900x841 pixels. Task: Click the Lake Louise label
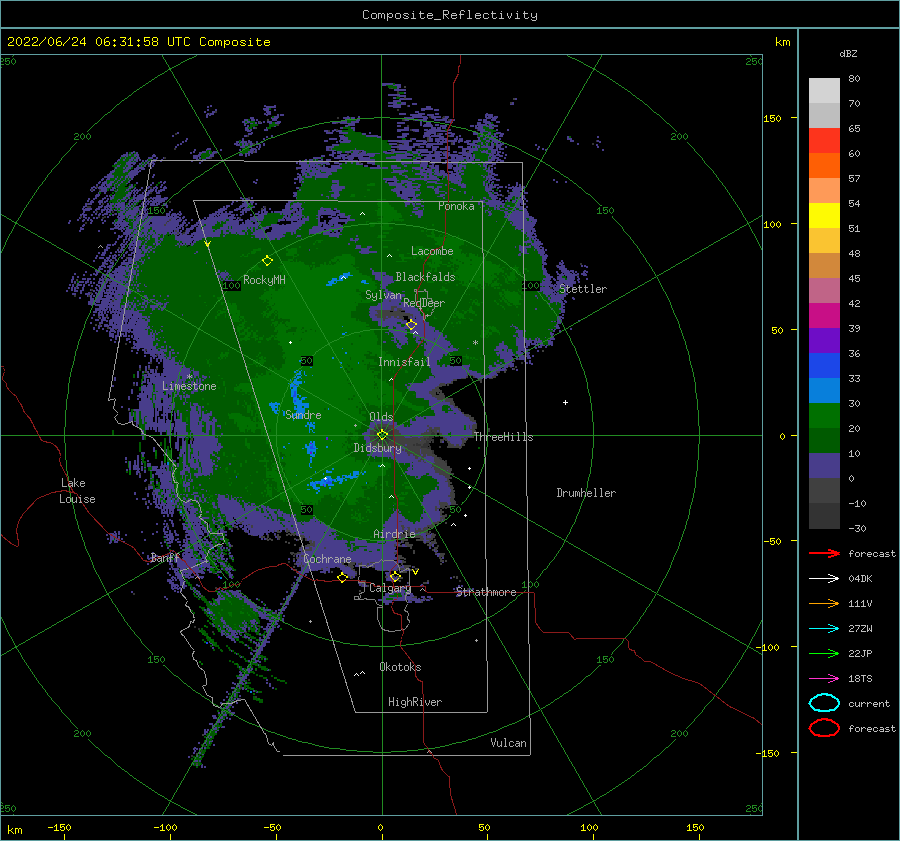tap(77, 491)
